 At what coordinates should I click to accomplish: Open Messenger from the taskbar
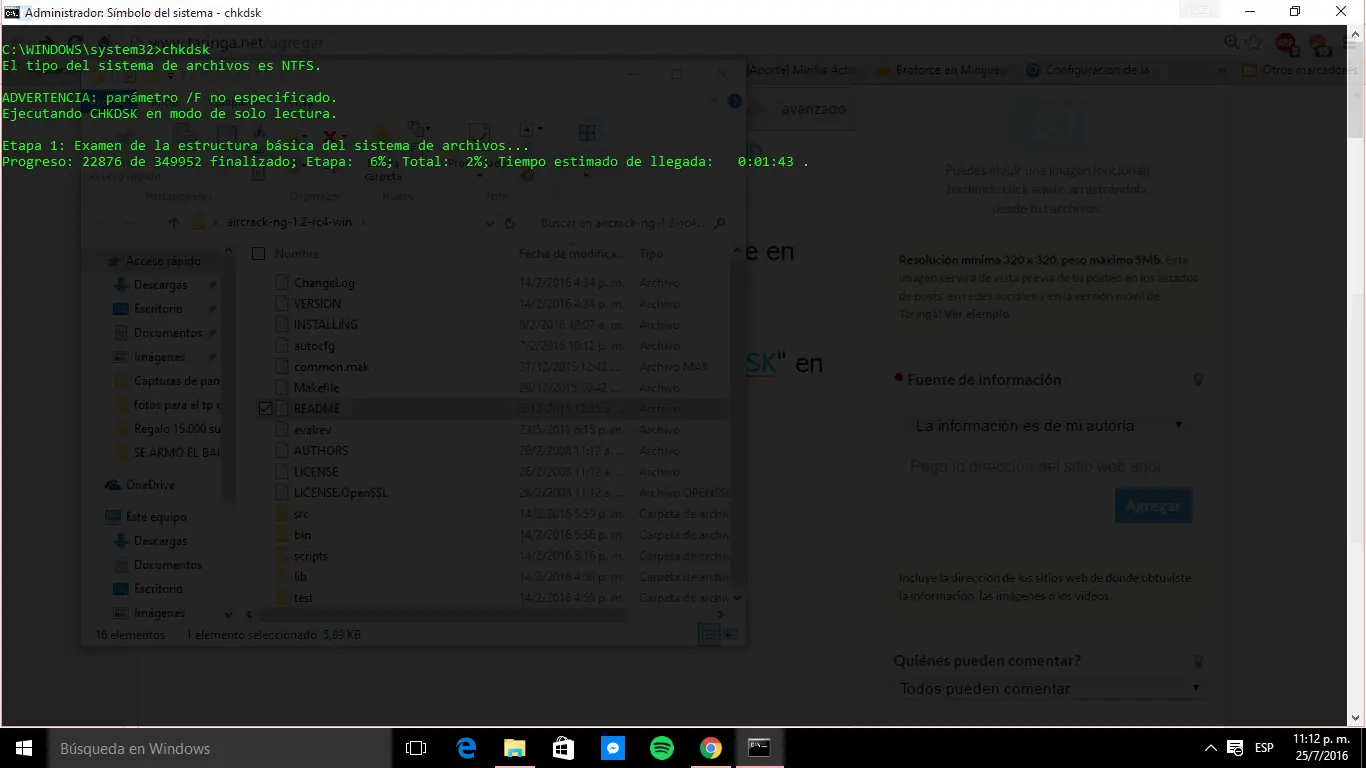click(613, 748)
